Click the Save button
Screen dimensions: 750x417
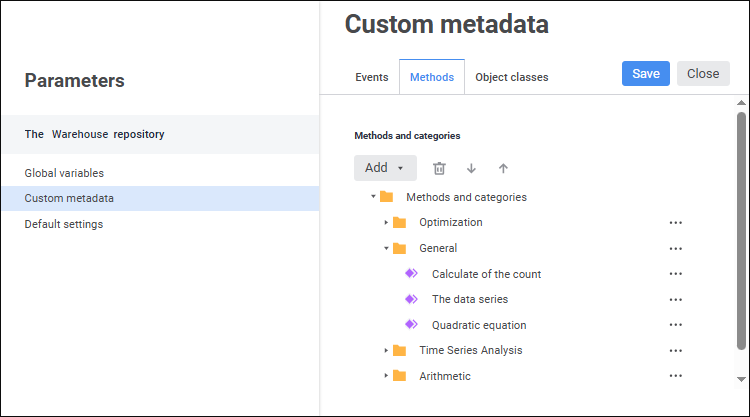(646, 74)
